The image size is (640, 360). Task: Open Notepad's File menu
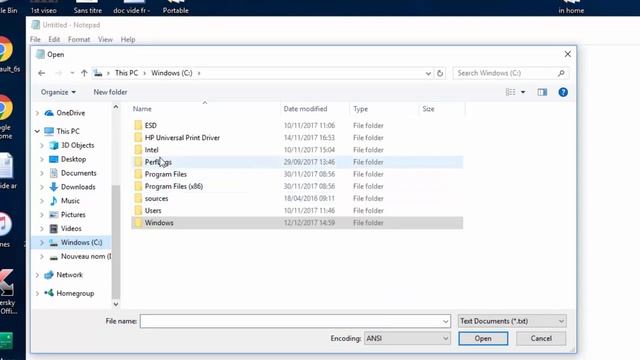click(35, 40)
